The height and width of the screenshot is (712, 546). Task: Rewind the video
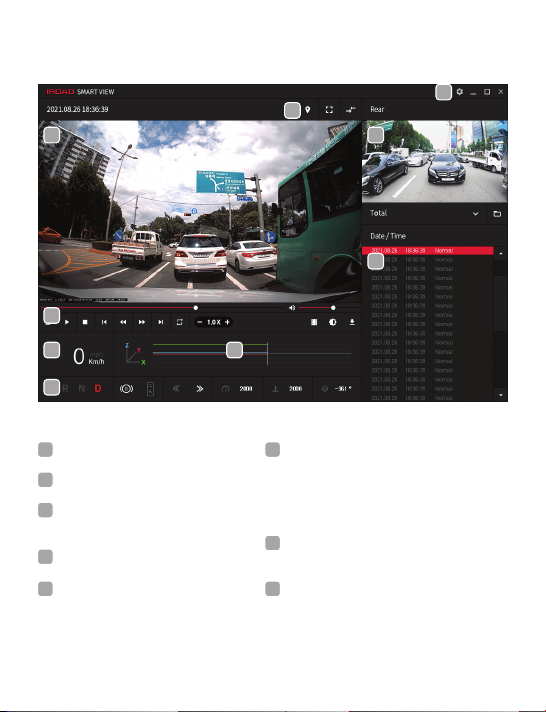point(123,322)
